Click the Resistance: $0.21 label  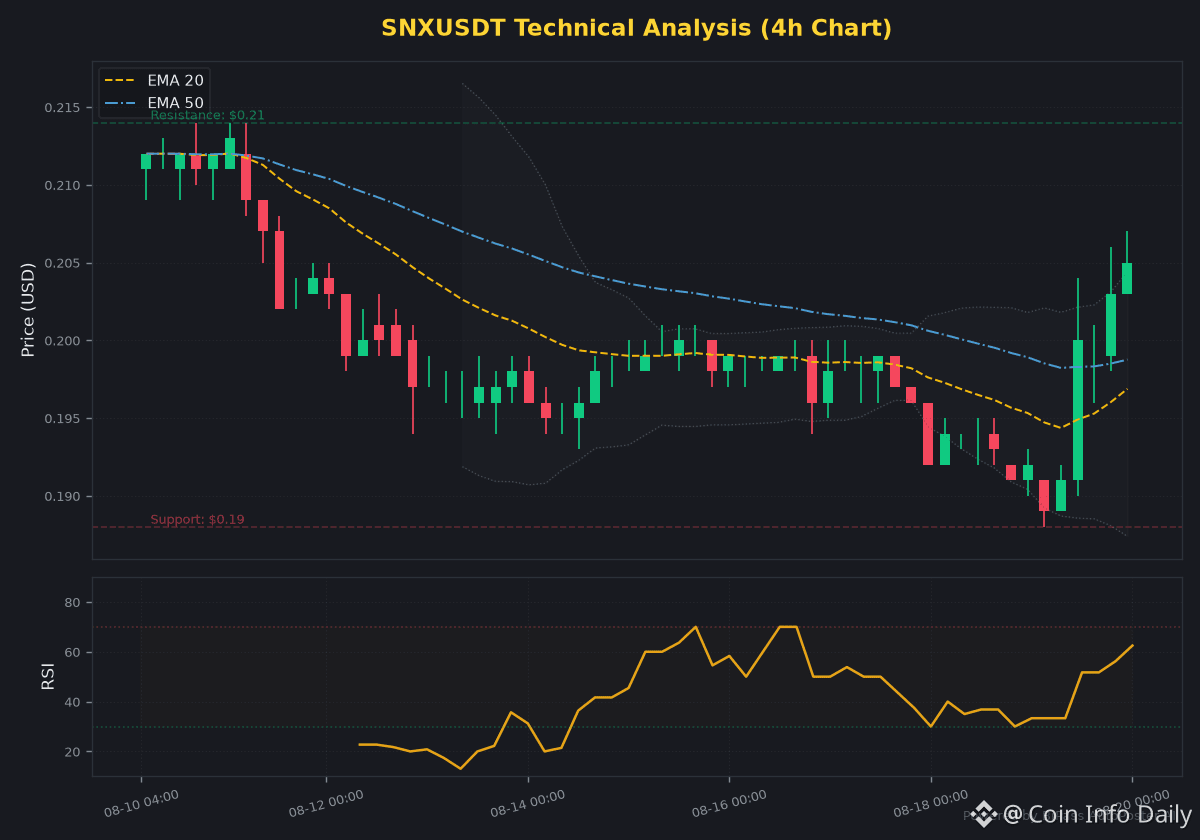coord(208,115)
